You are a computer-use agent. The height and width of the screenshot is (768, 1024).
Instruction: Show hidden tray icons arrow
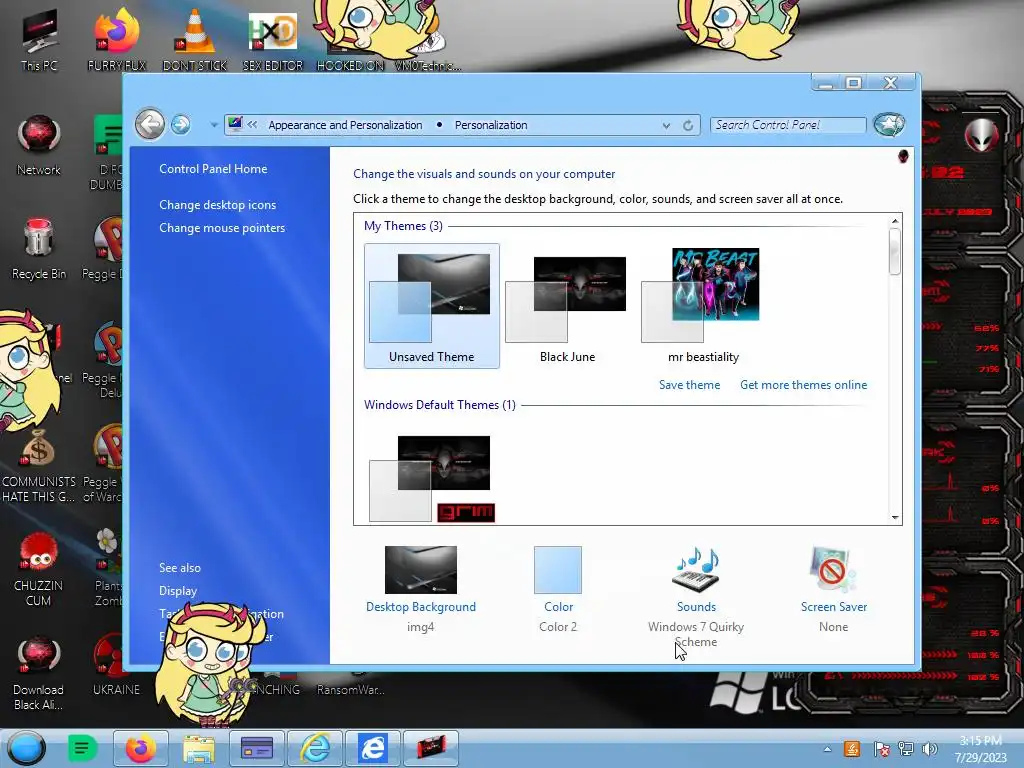pyautogui.click(x=827, y=749)
